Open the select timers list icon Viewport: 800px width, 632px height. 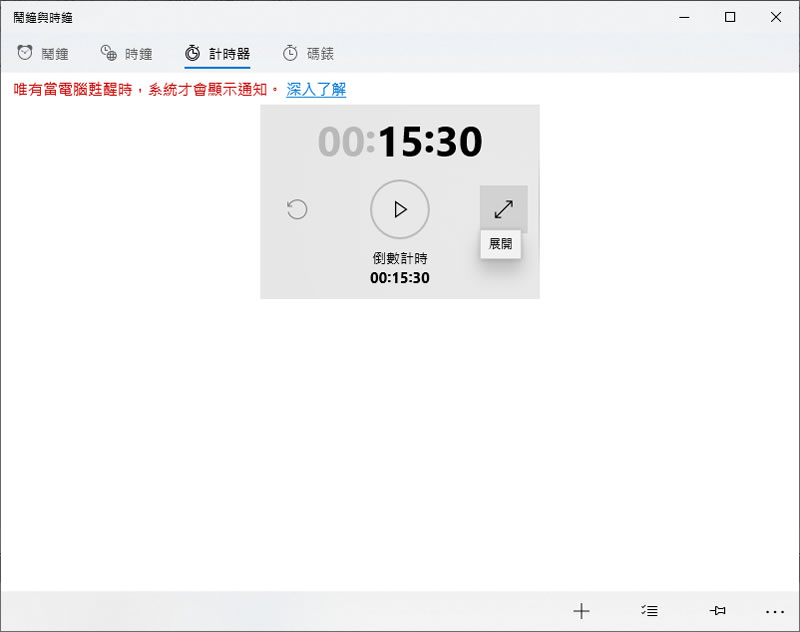pyautogui.click(x=649, y=611)
